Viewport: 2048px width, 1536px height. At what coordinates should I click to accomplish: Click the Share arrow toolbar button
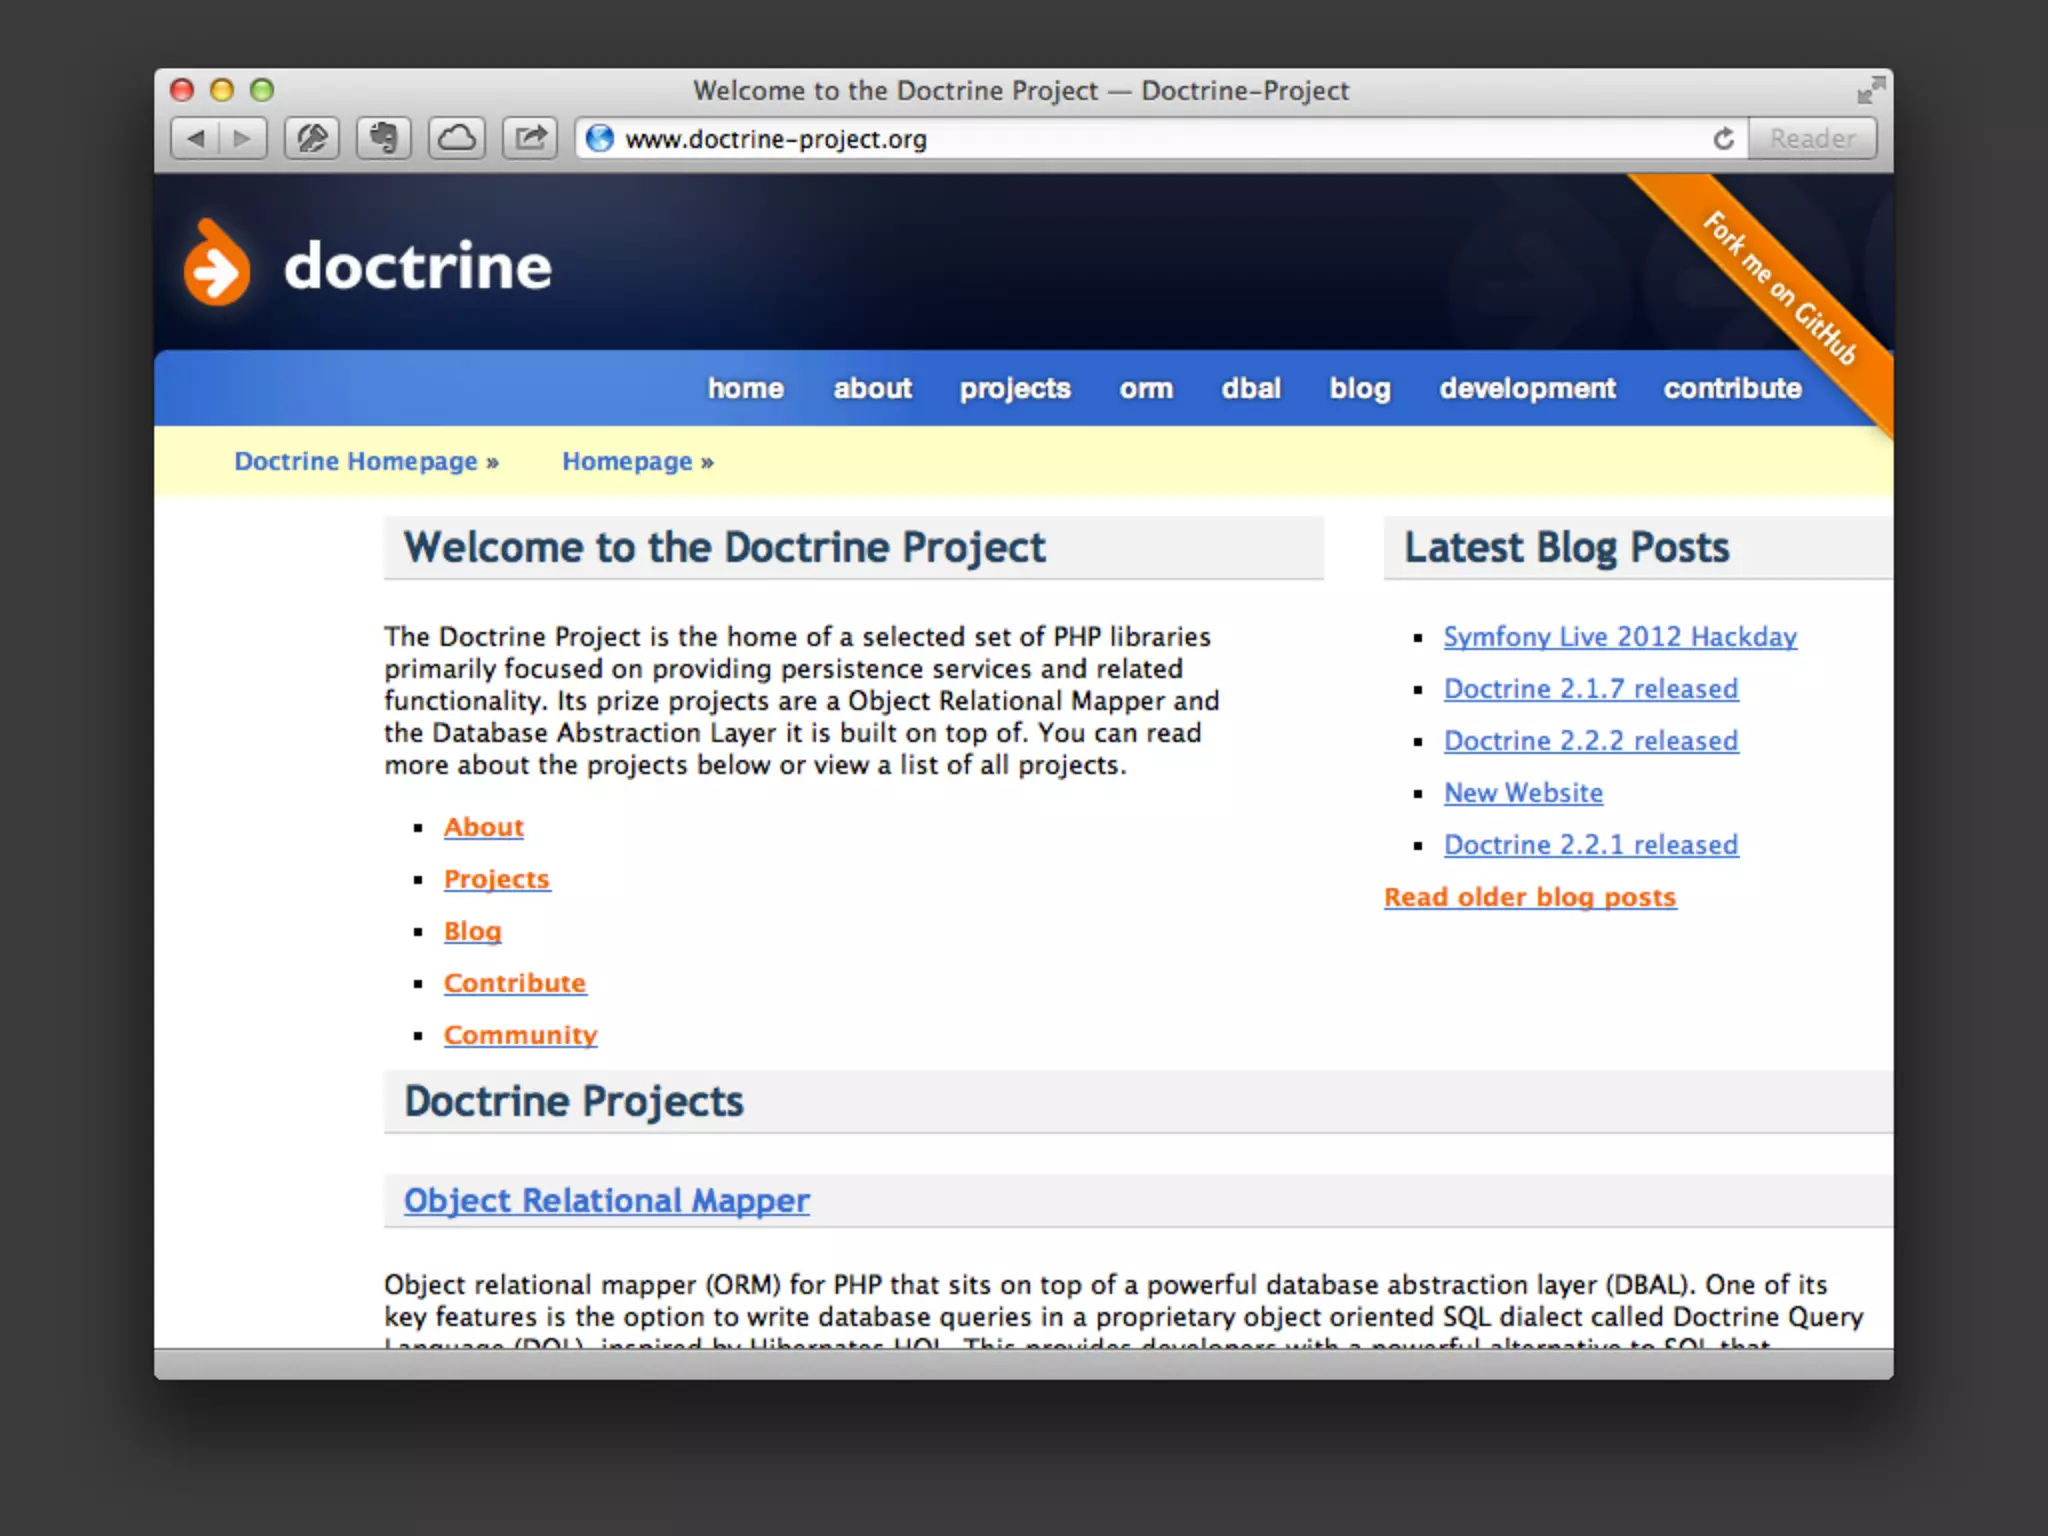click(x=530, y=138)
